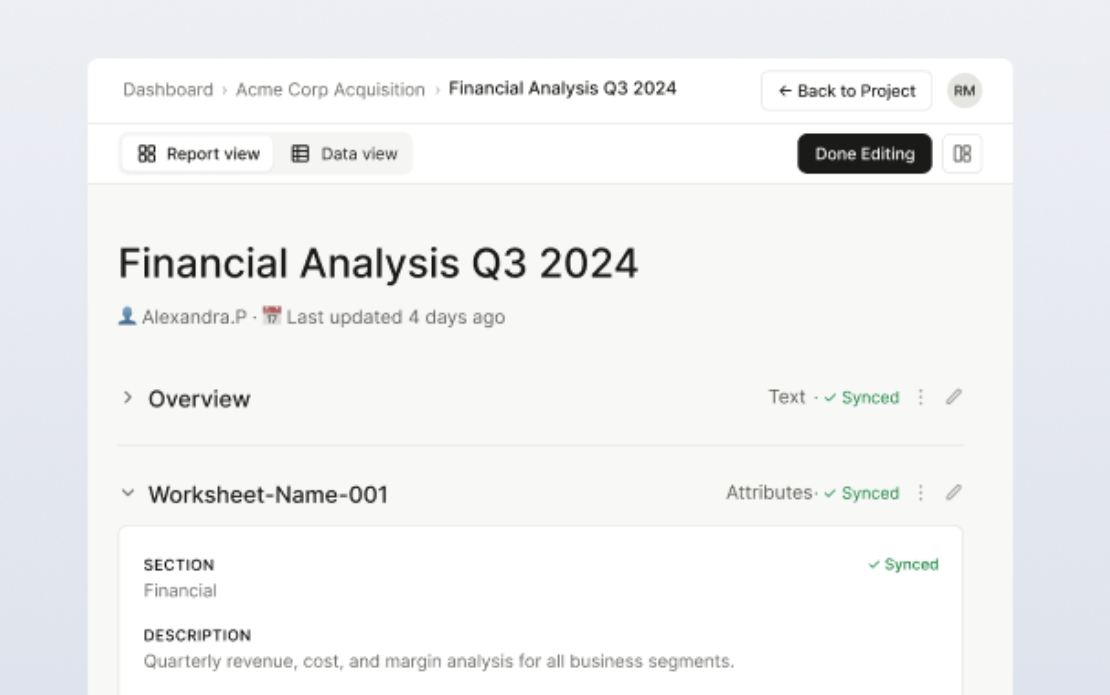This screenshot has height=695, width=1110.
Task: Click the Done Editing button
Action: pos(864,154)
